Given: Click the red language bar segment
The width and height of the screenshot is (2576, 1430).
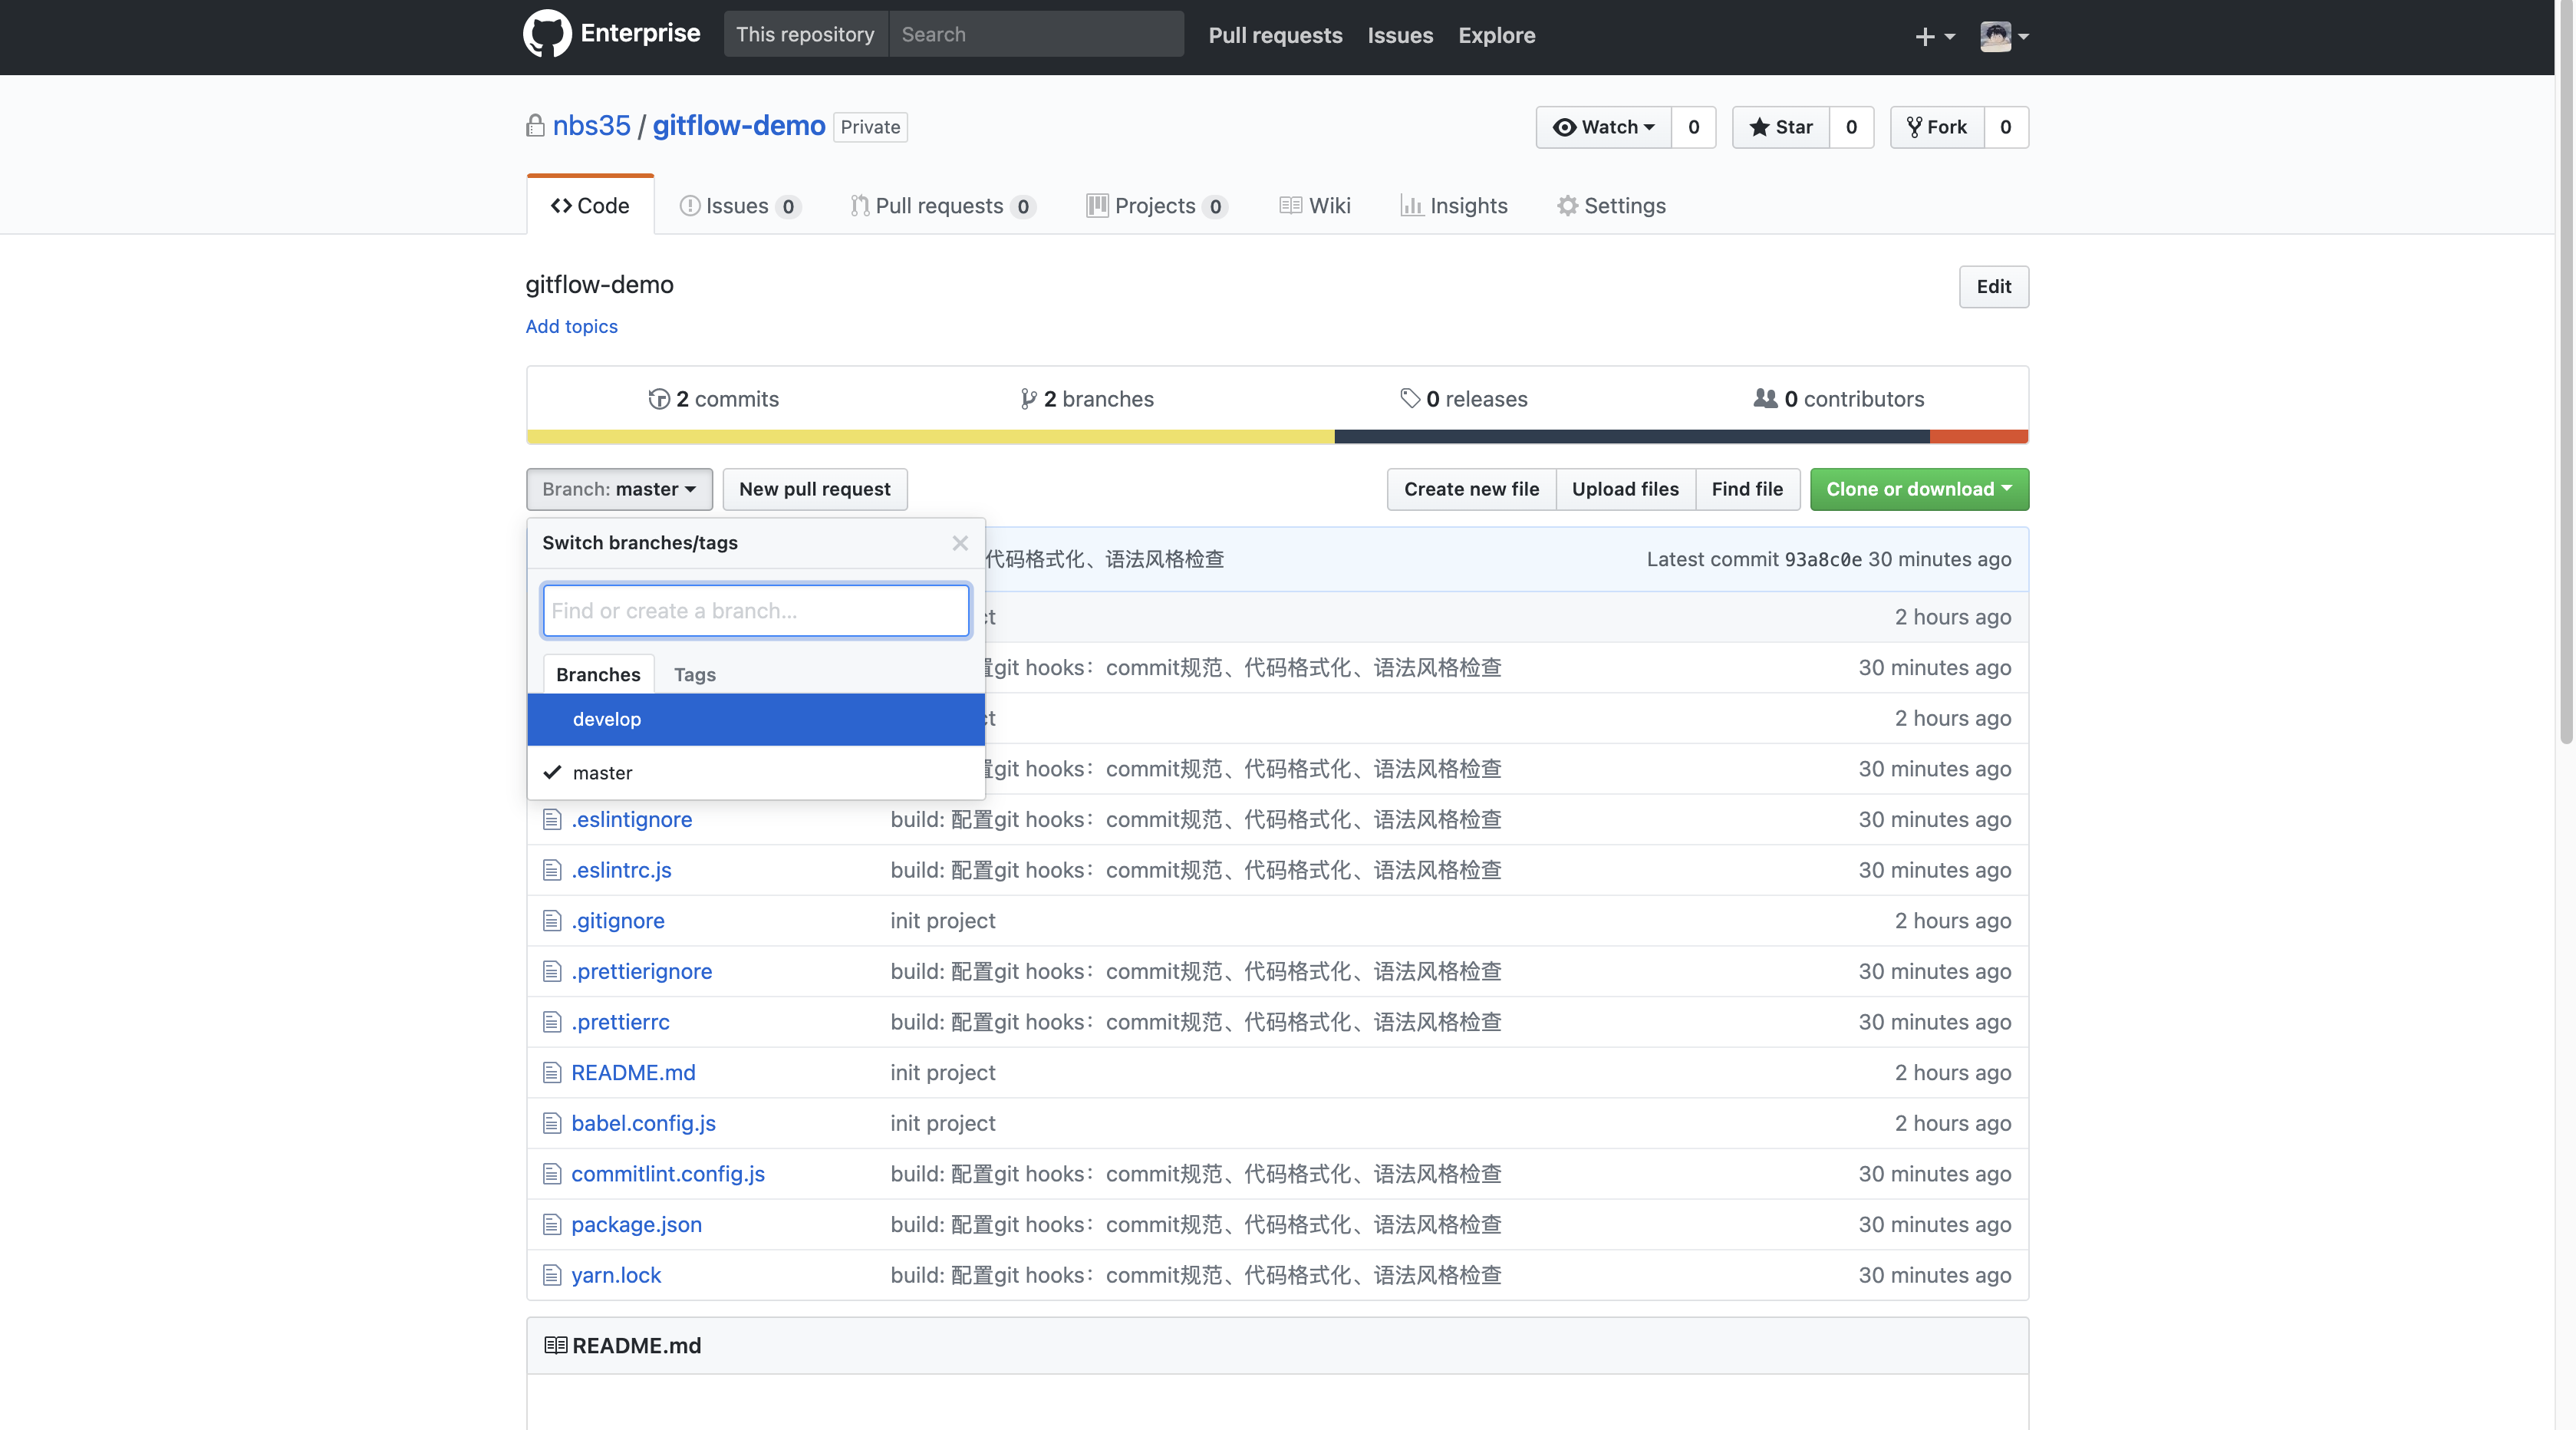Looking at the screenshot, I should (x=1979, y=437).
